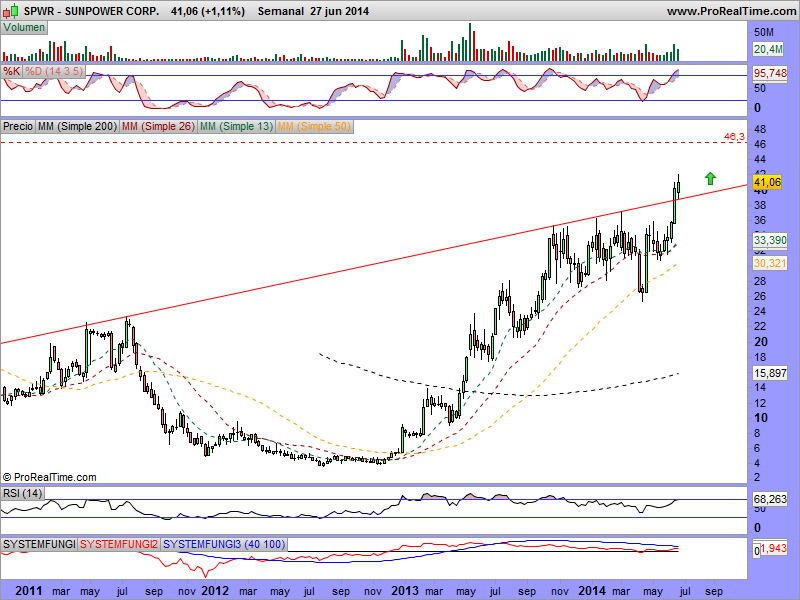This screenshot has height=600, width=800.
Task: Click the Semanal timeframe label
Action: click(281, 11)
